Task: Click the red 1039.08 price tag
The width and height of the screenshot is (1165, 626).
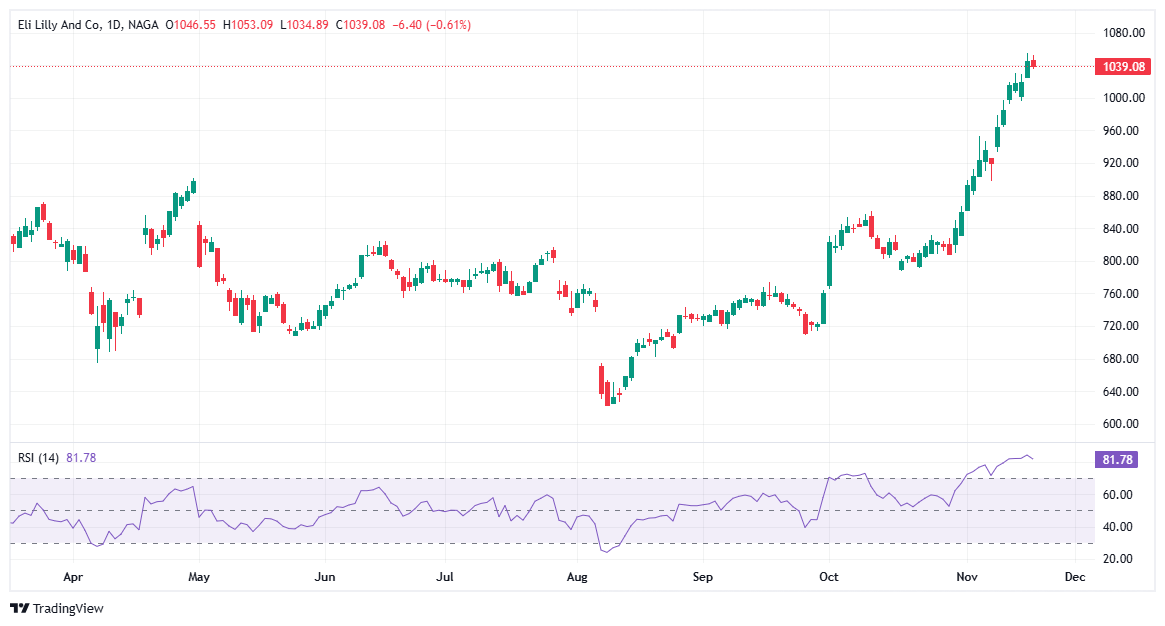Action: 1125,66
